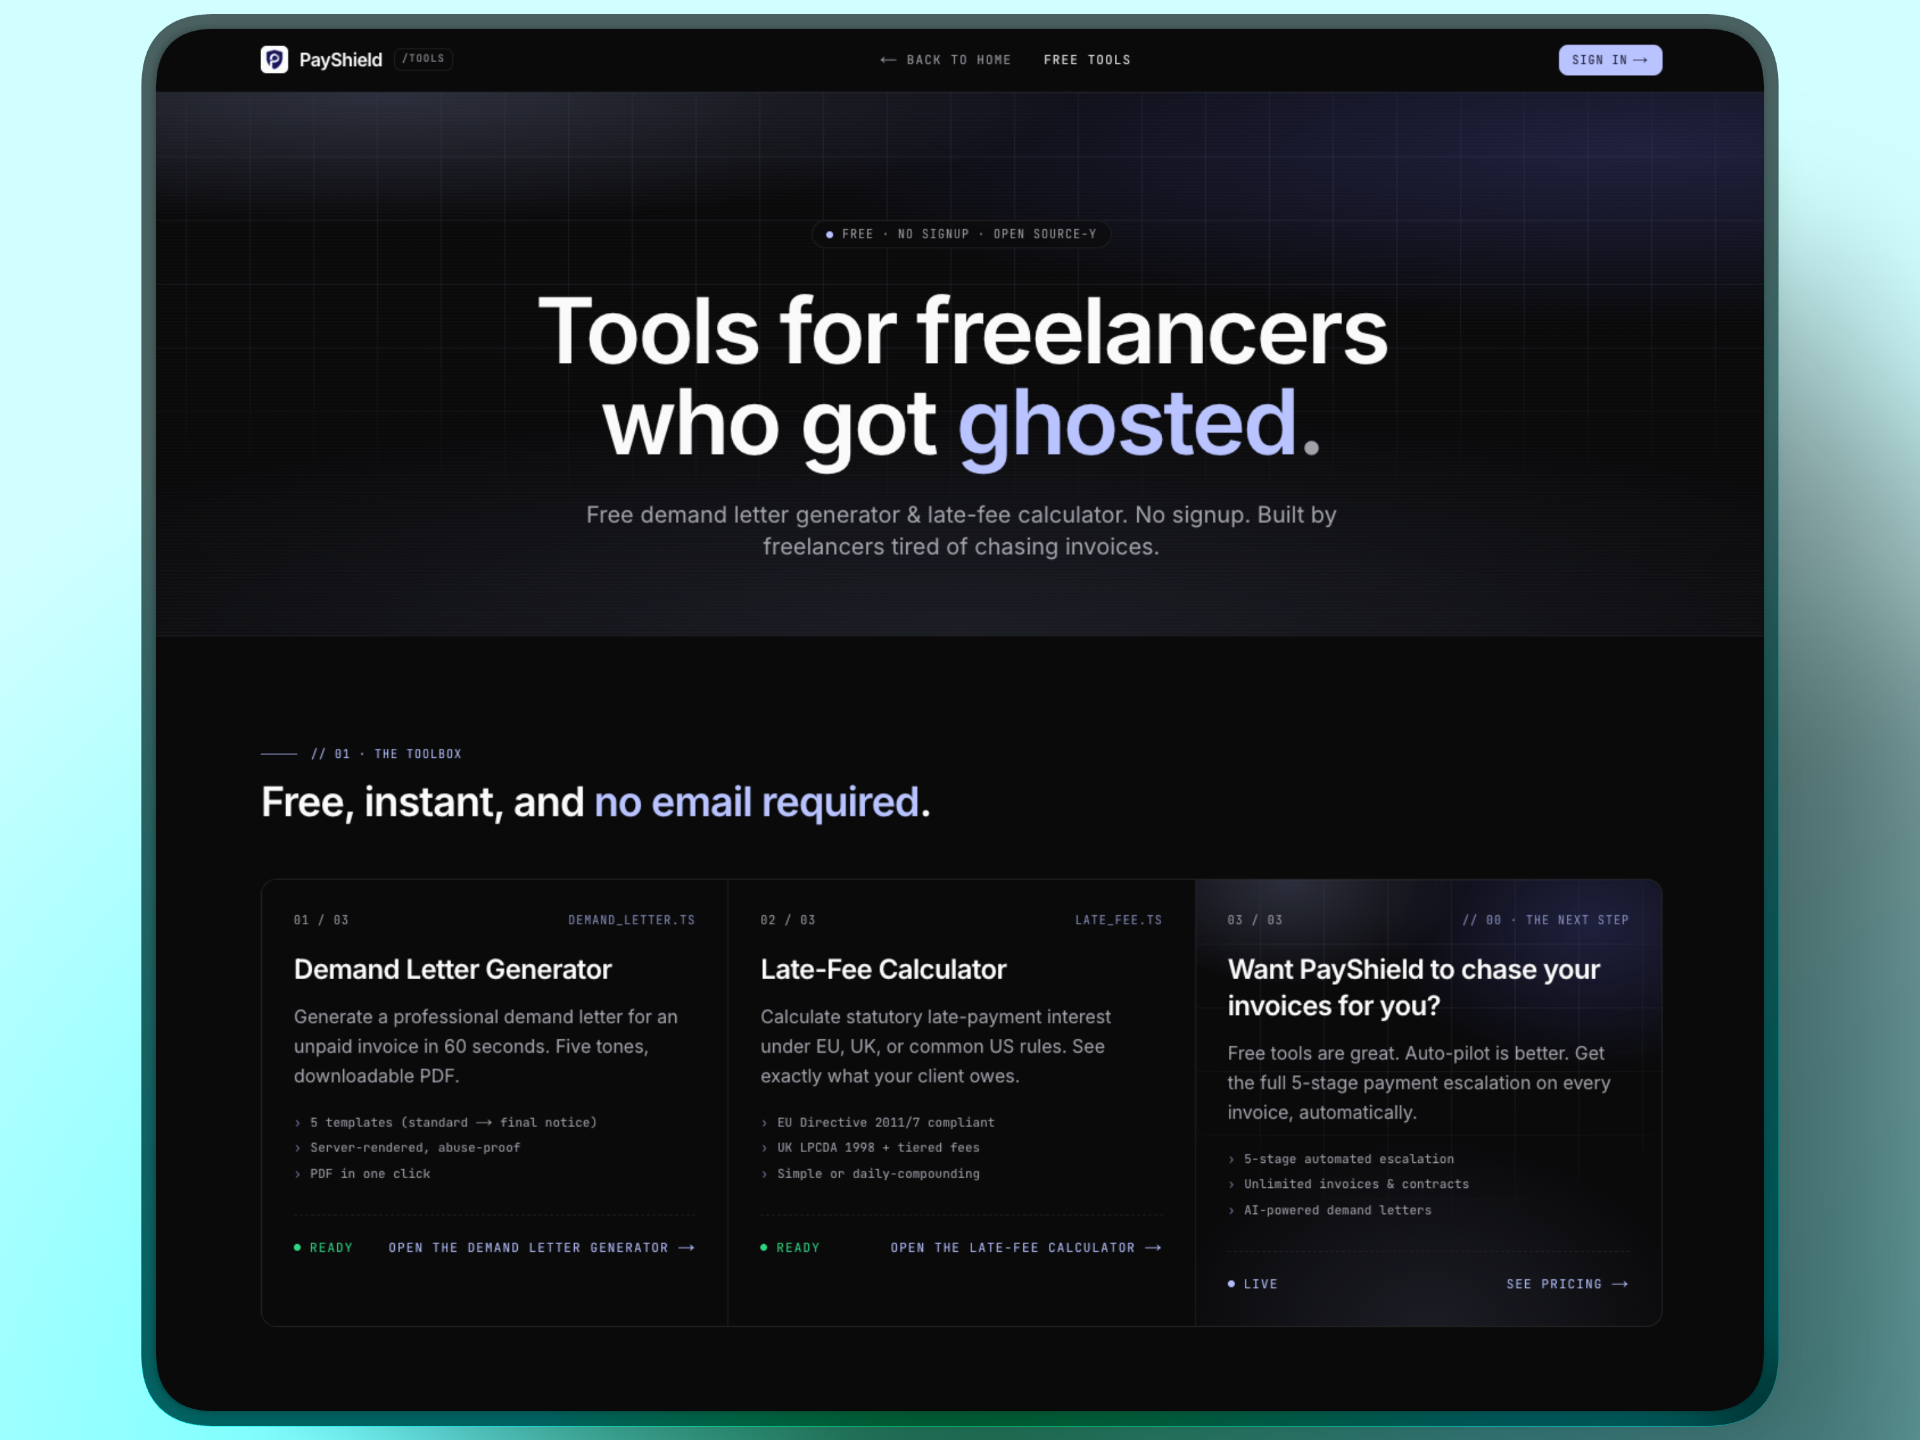Click the arrow next to See Pricing
1920x1440 pixels.
(x=1621, y=1284)
